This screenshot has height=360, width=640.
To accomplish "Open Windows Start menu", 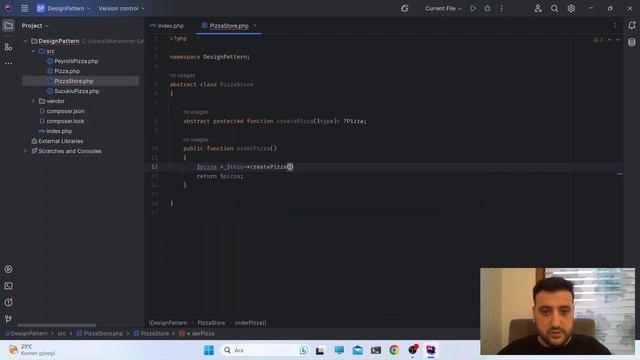I will click(x=209, y=350).
